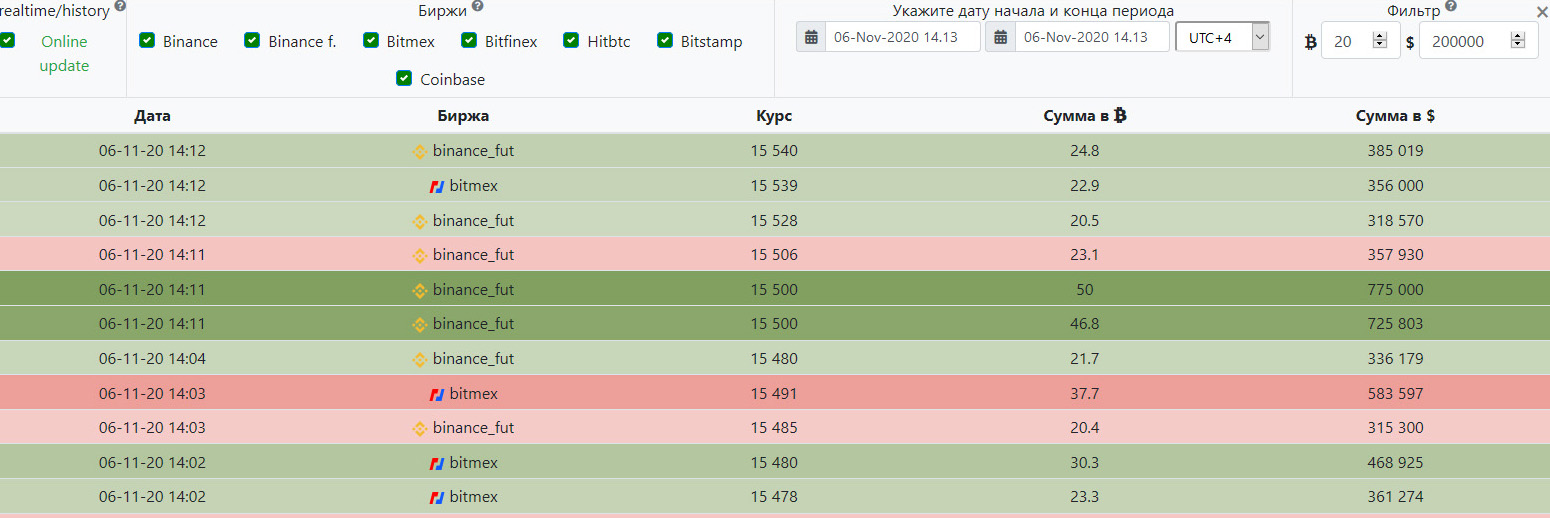Select cell with sum 775 000
This screenshot has width=1550, height=518.
click(1395, 289)
